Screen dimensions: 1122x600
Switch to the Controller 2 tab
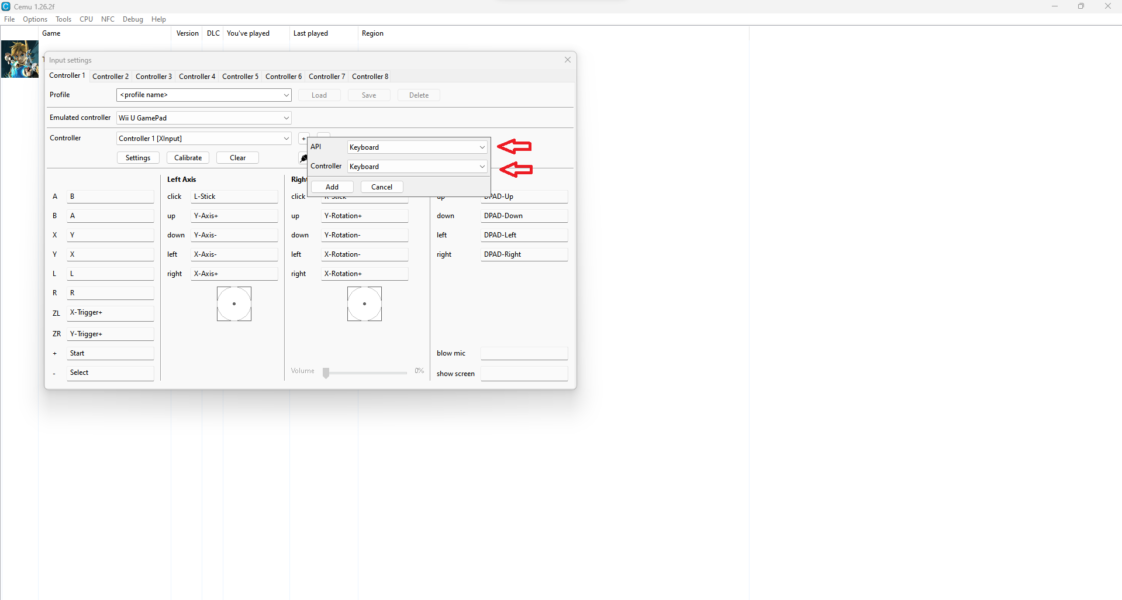[110, 77]
